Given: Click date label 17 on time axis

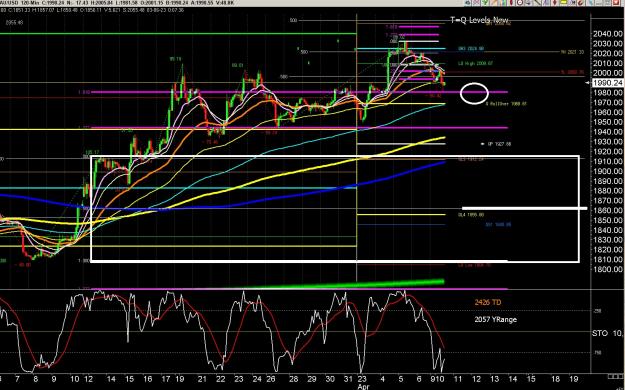Looking at the screenshot, I should click(x=166, y=379).
